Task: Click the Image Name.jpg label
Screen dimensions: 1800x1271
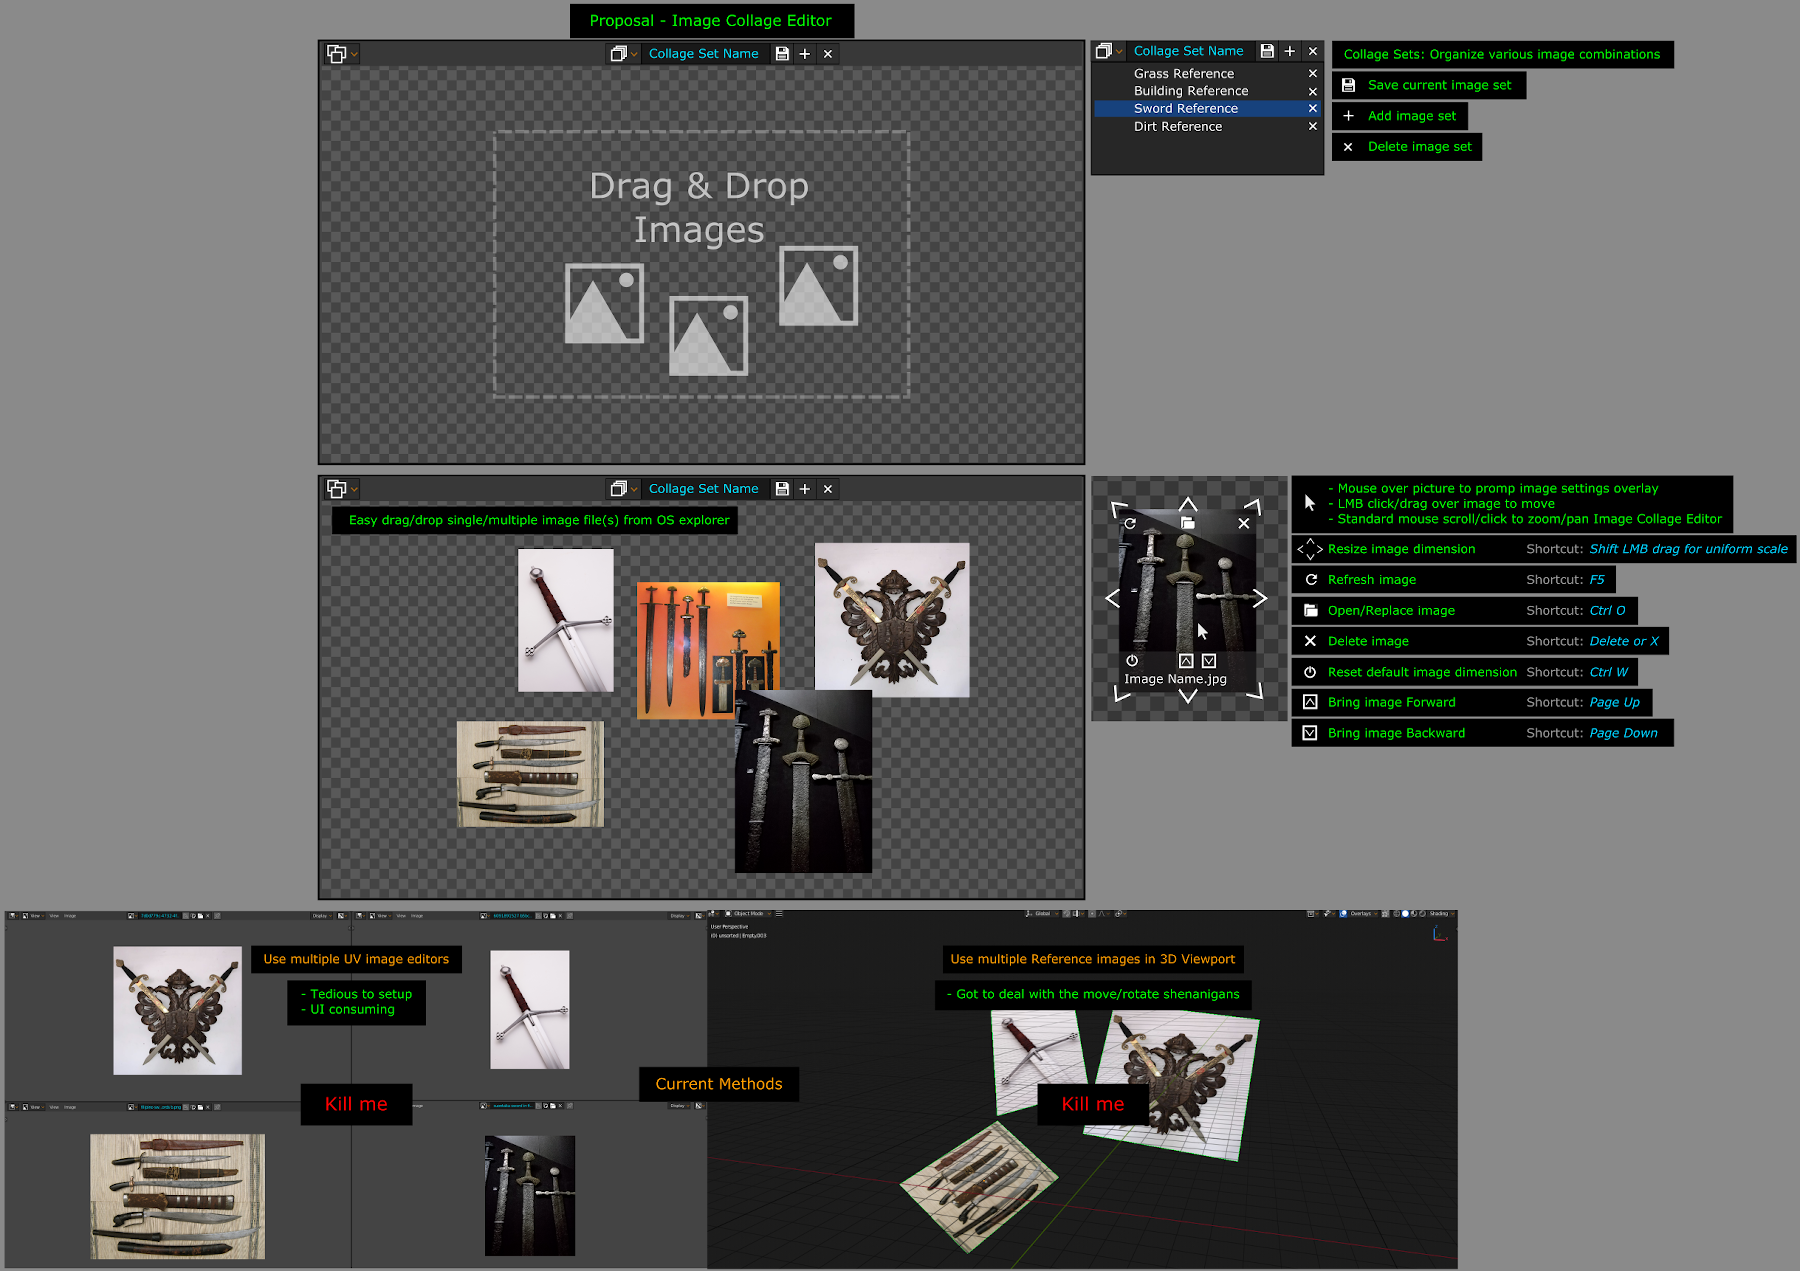Action: (1175, 679)
